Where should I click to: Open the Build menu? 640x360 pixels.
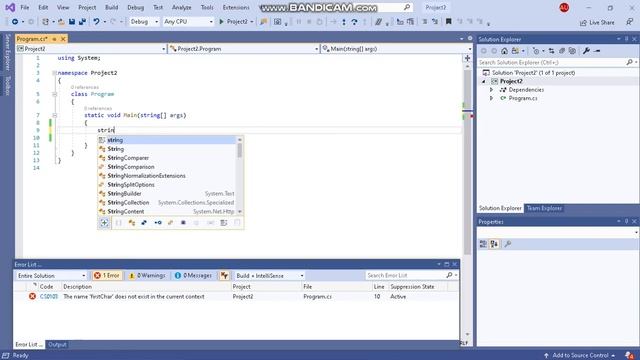(x=111, y=7)
